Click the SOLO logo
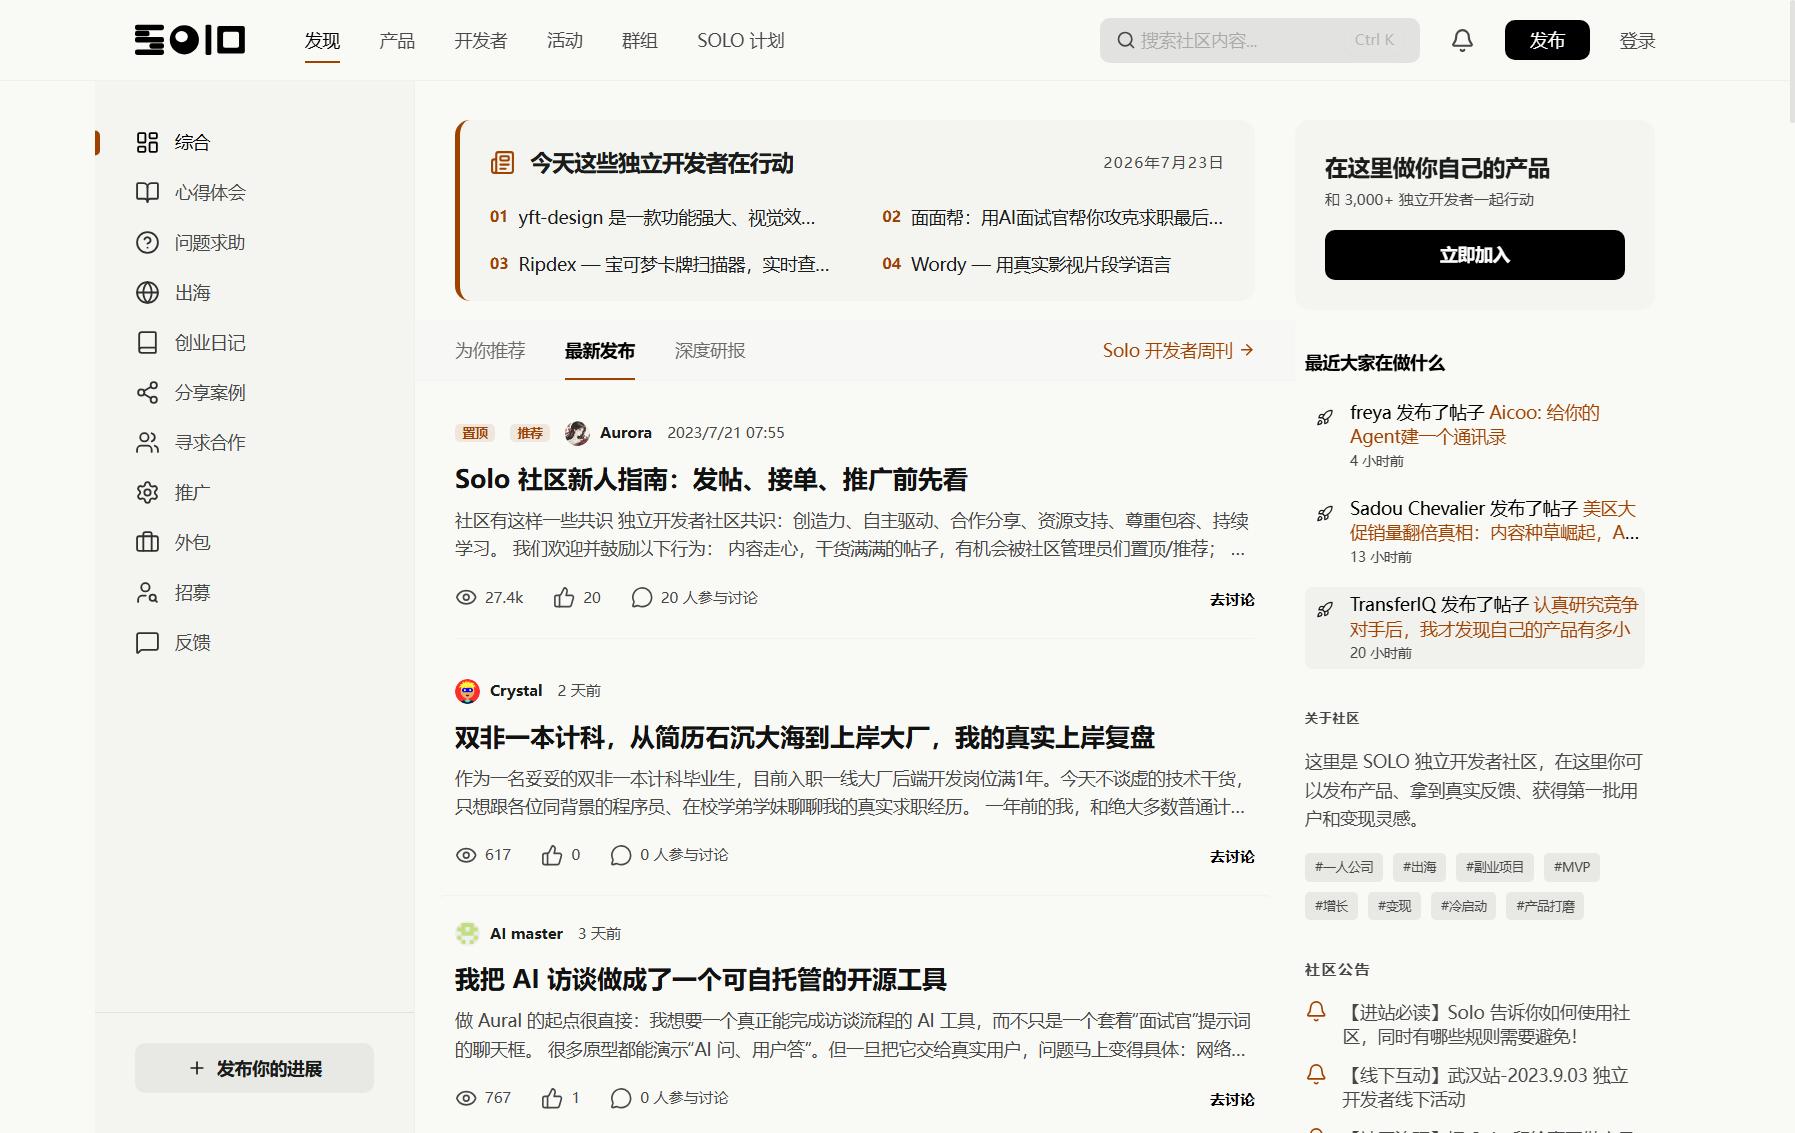 click(190, 40)
